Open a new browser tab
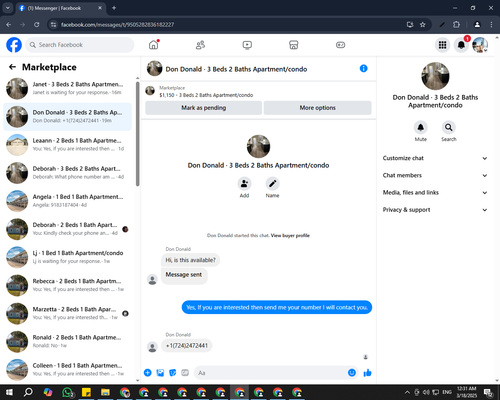Viewport: 500px width, 400px height. click(x=114, y=8)
